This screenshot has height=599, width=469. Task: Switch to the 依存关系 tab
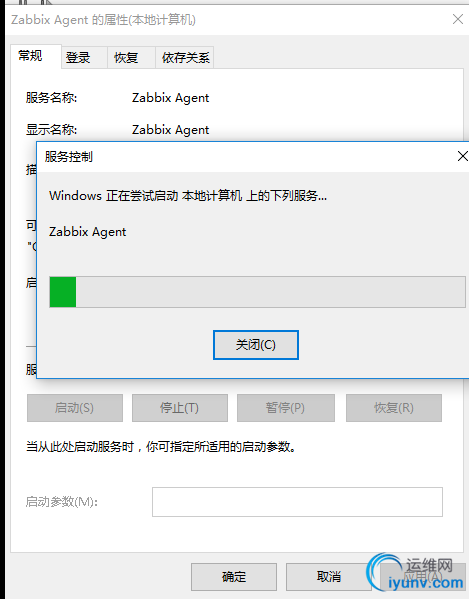click(x=184, y=58)
